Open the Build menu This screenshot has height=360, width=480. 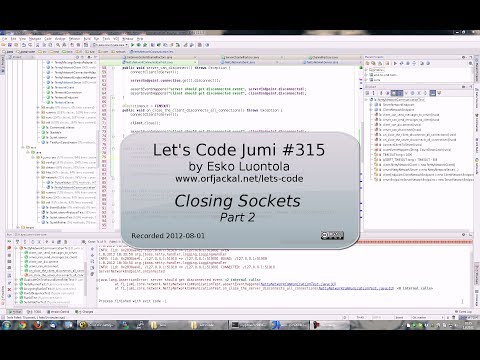[87, 39]
